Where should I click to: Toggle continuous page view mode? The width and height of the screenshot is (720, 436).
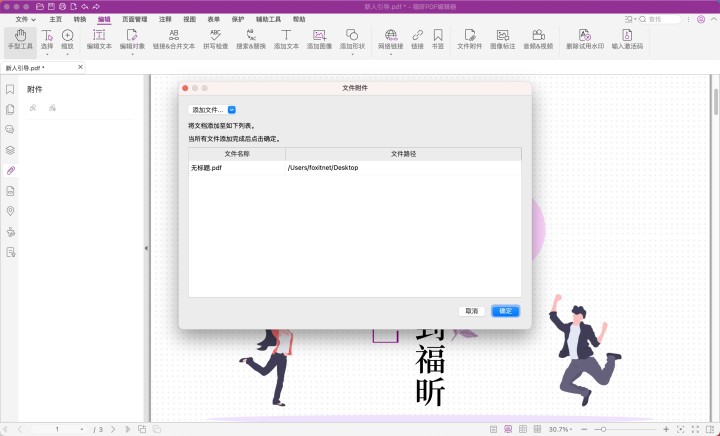pyautogui.click(x=509, y=429)
